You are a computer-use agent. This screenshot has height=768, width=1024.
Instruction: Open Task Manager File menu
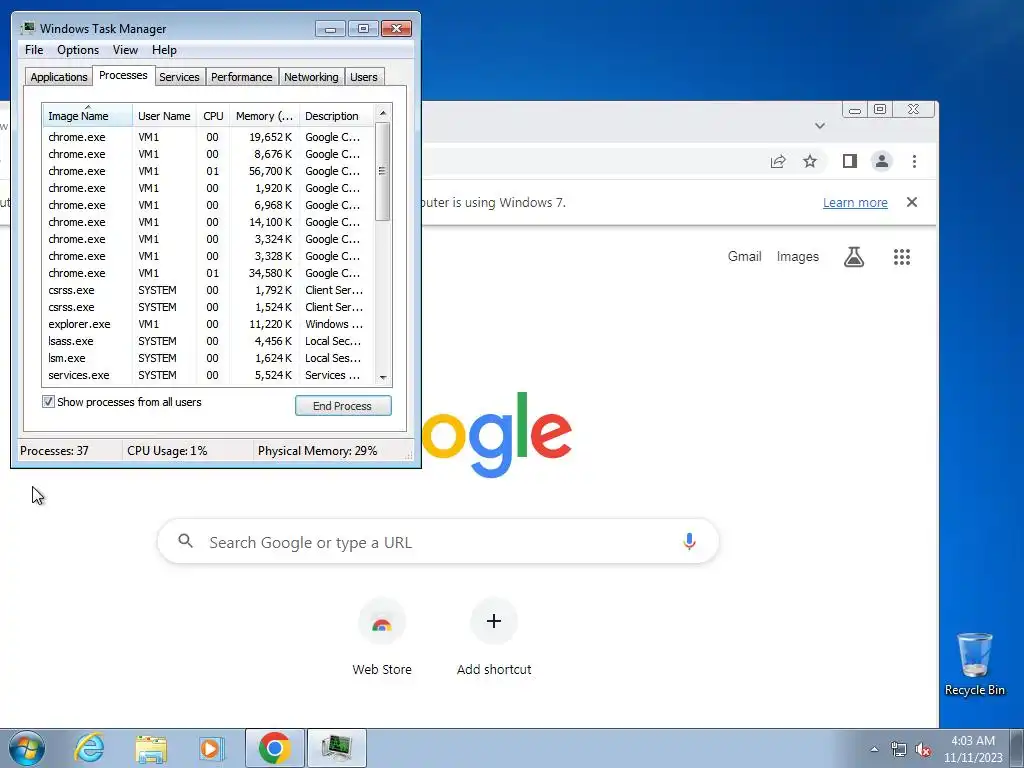coord(34,50)
